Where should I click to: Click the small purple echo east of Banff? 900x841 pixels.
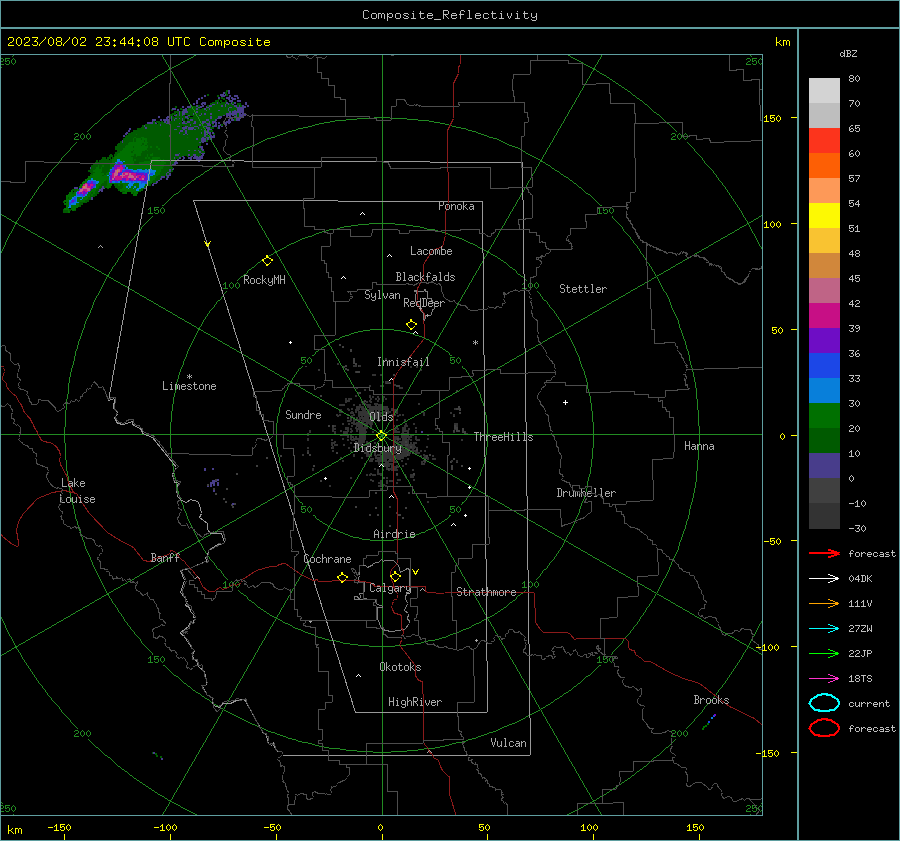pos(215,485)
